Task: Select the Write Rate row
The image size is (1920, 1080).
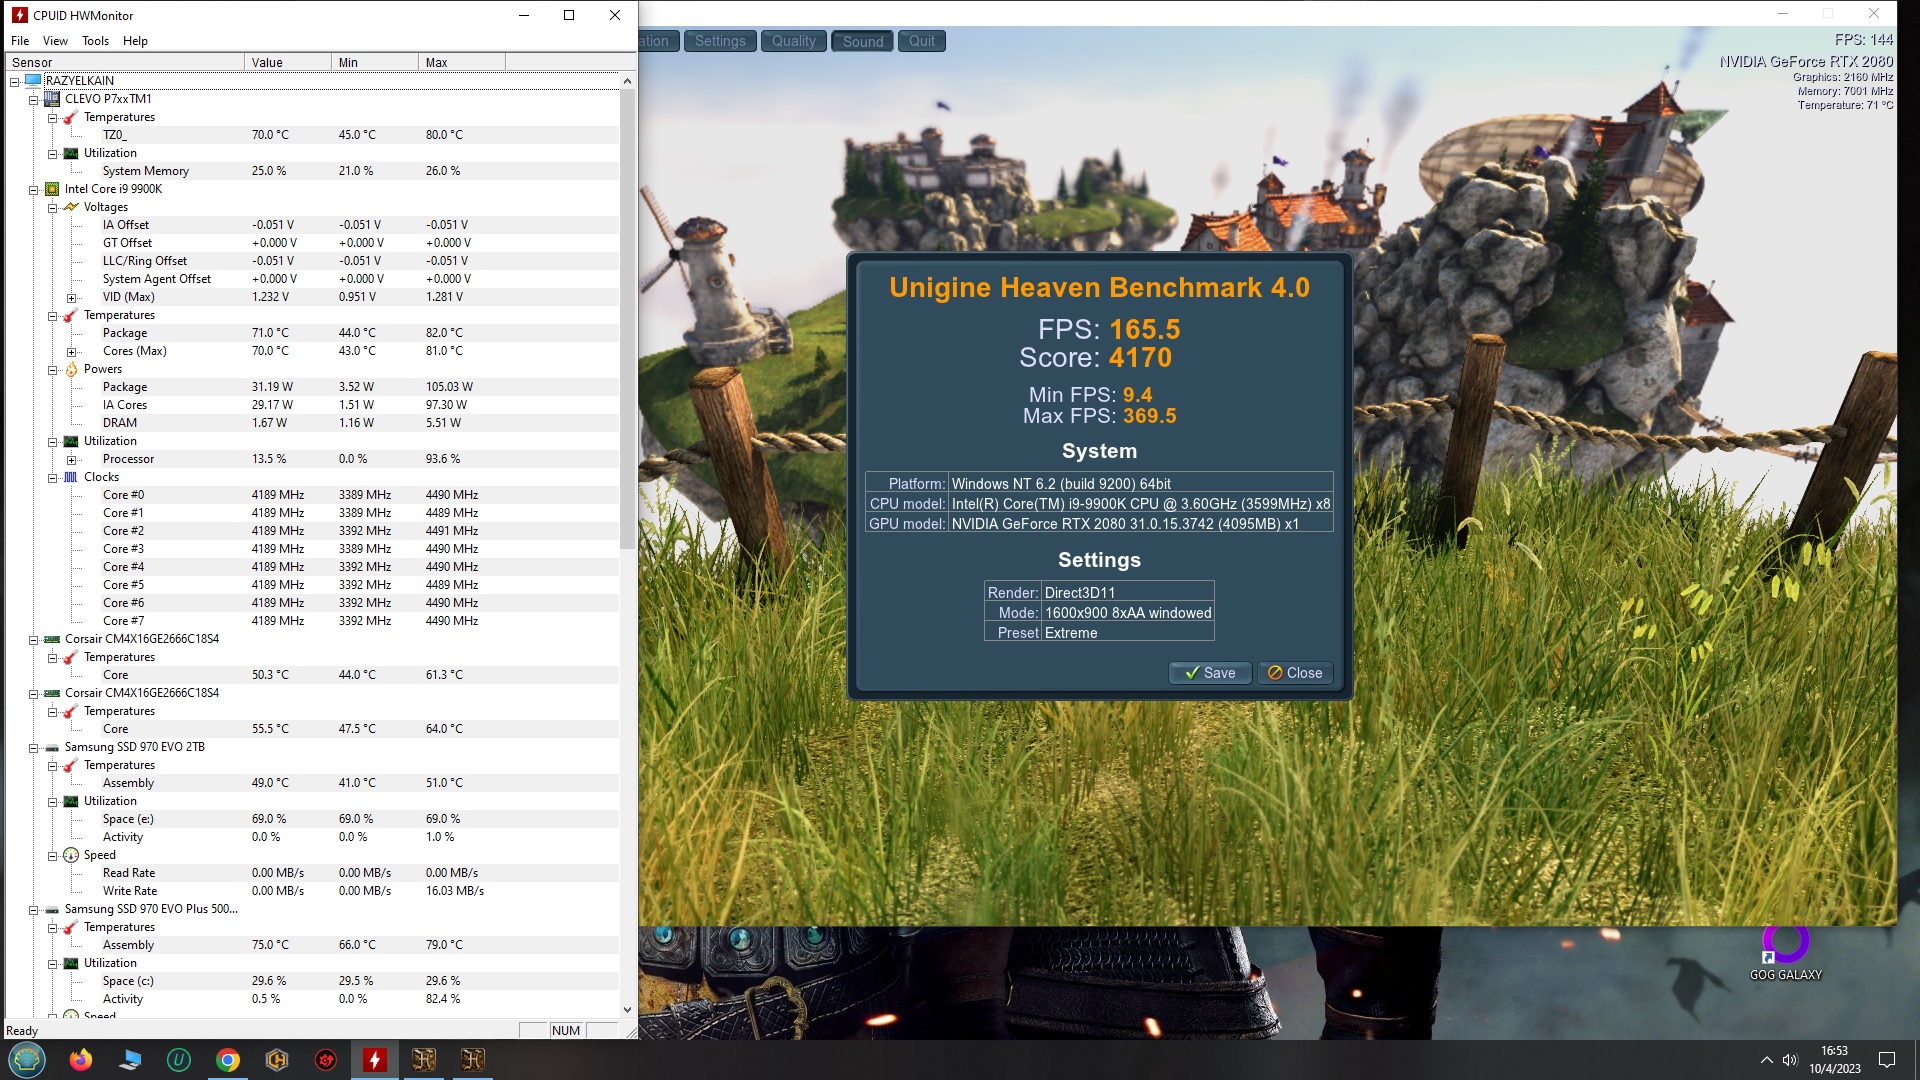Action: pos(312,891)
